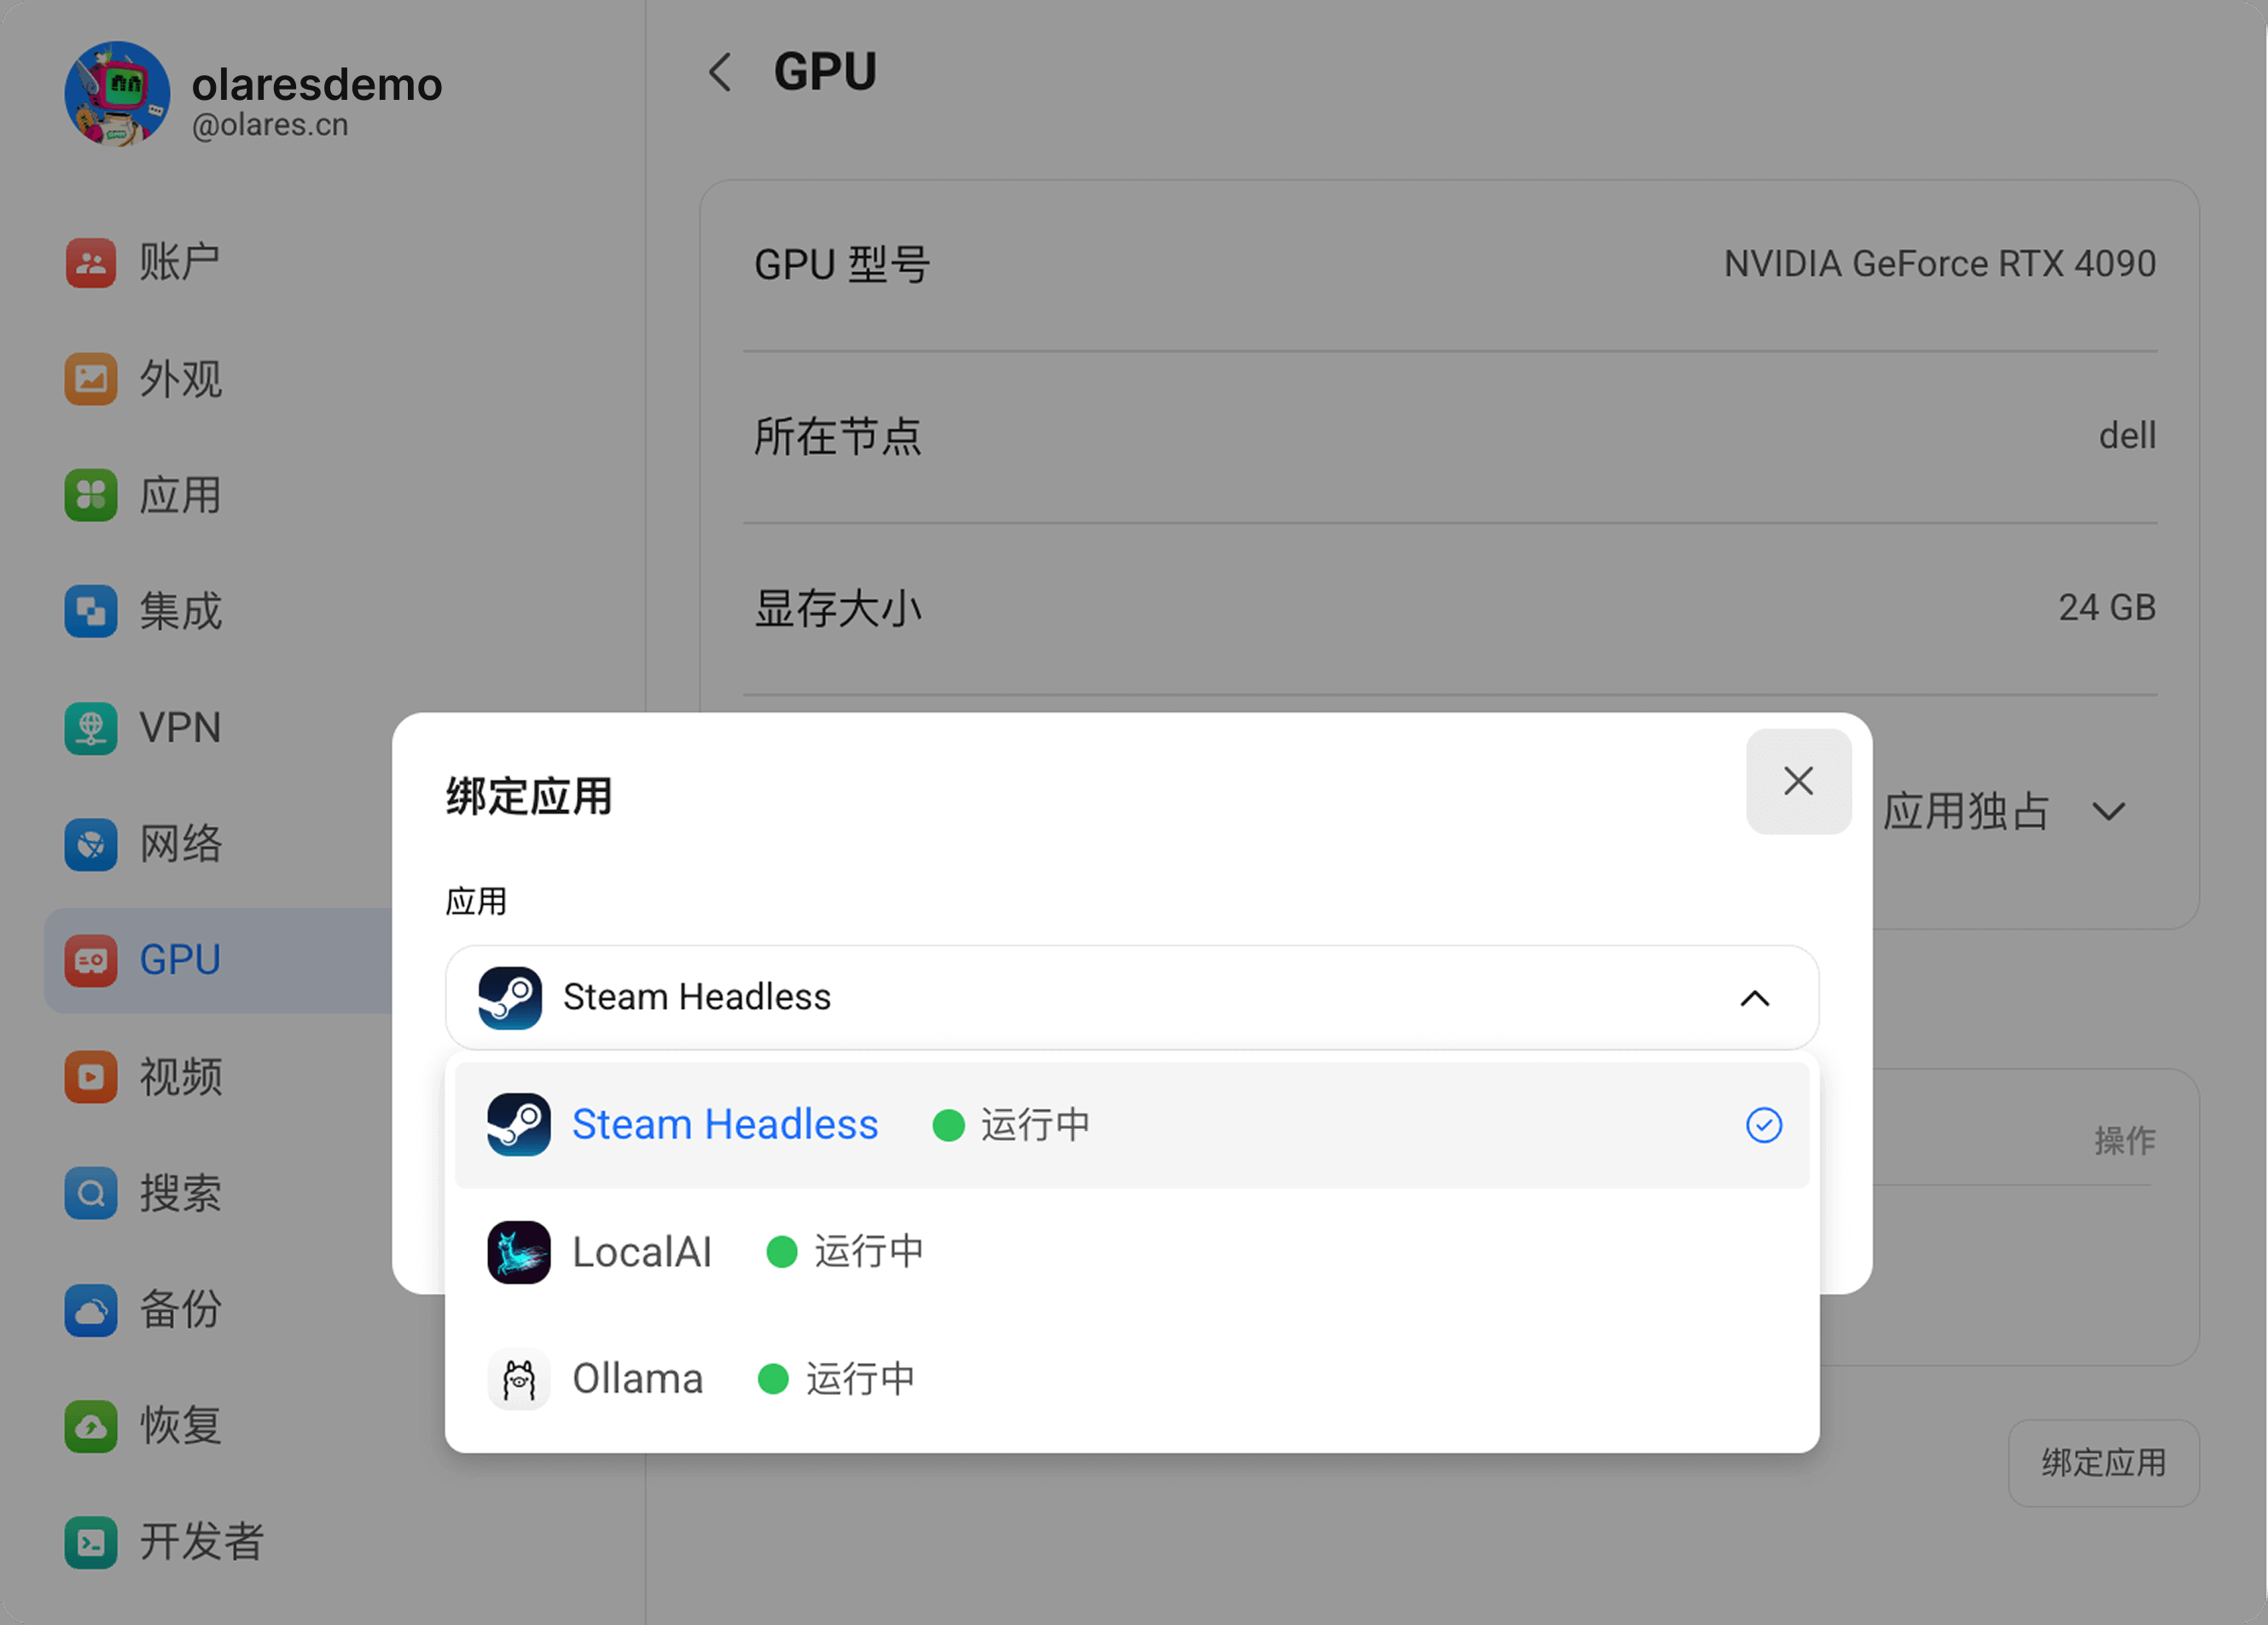2268x1625 pixels.
Task: Click the olaresdemo profile avatar
Action: coord(117,94)
